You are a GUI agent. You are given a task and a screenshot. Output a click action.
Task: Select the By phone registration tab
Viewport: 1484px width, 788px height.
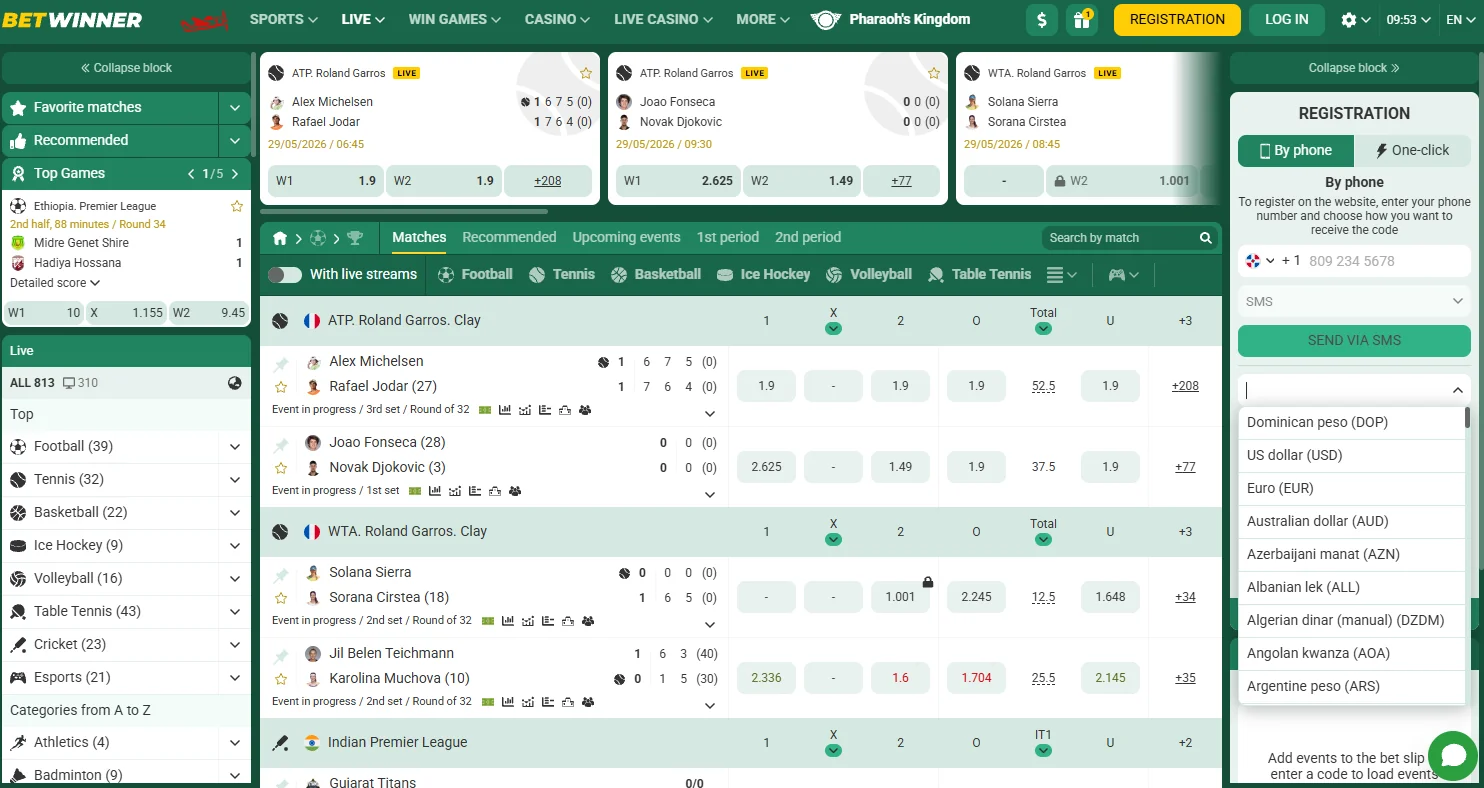(1296, 150)
